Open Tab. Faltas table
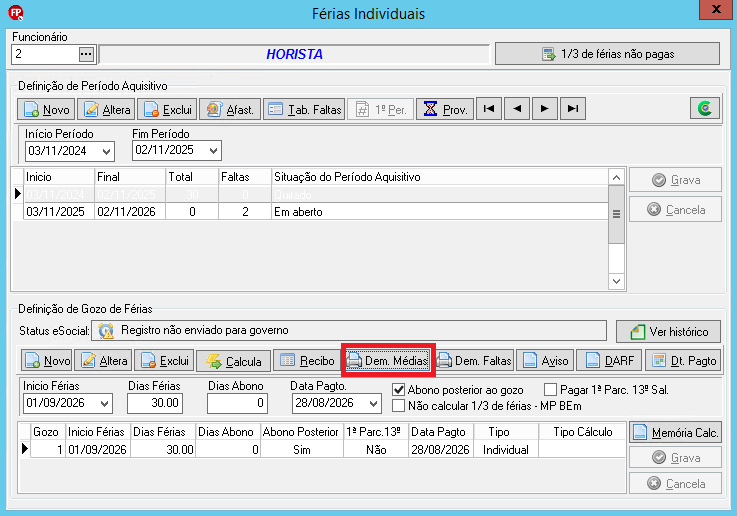Image resolution: width=737 pixels, height=516 pixels. [x=304, y=109]
